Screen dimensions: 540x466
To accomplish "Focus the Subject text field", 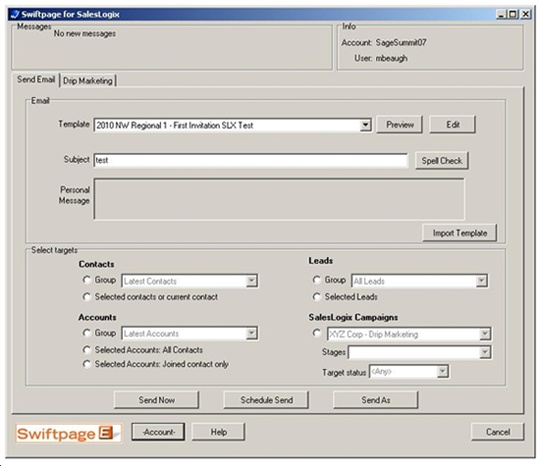I will (251, 160).
